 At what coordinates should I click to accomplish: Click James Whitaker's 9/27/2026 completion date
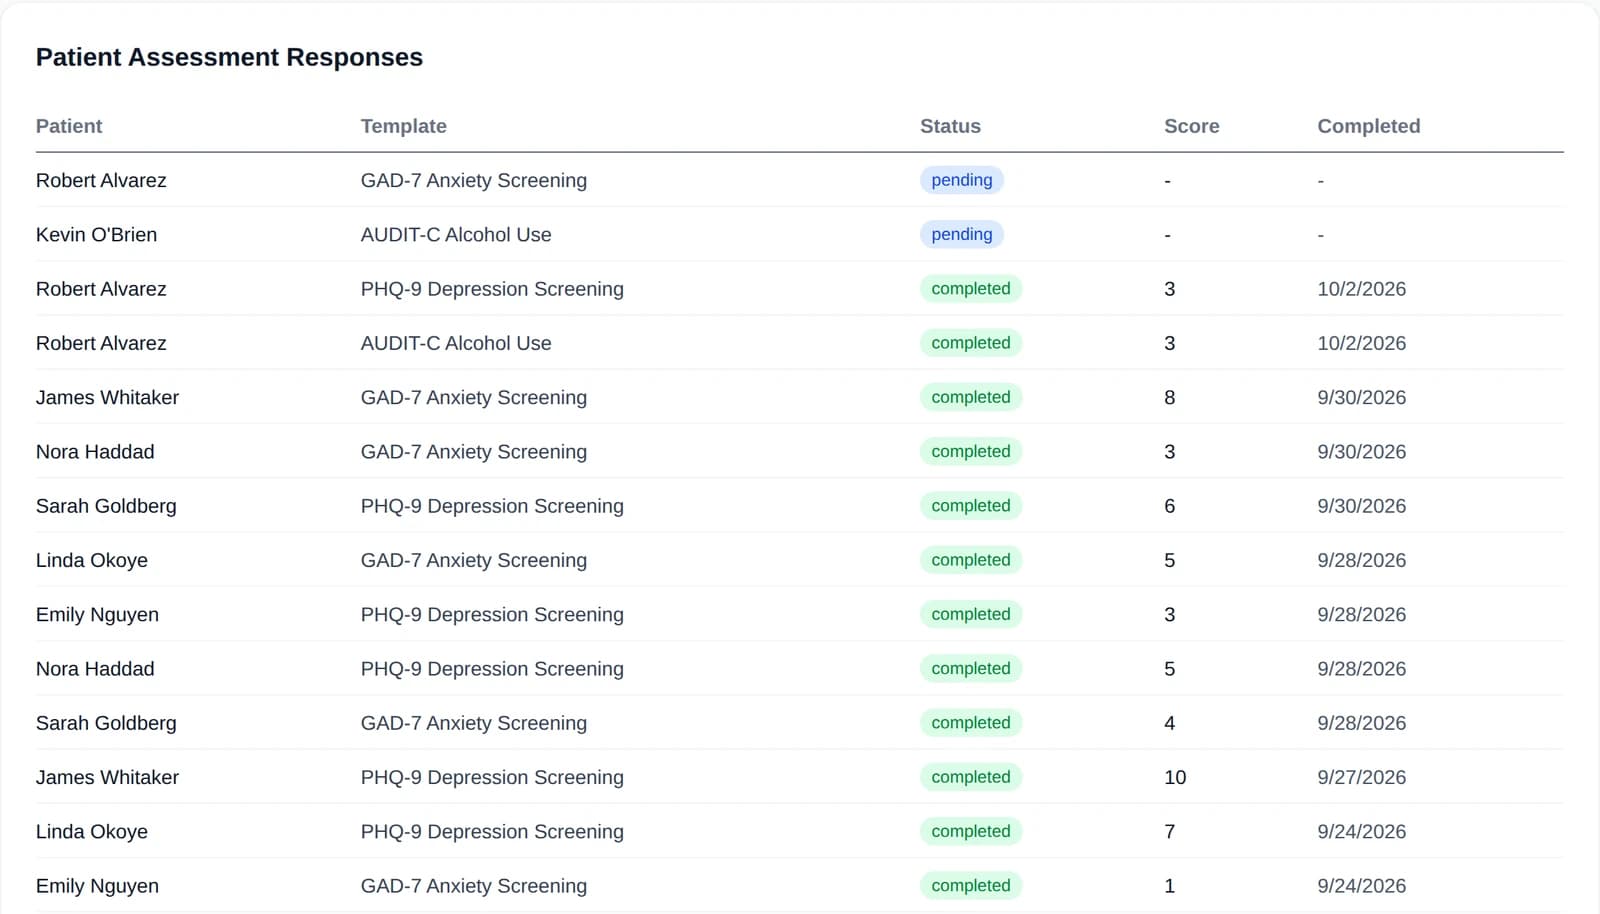[x=1361, y=777]
